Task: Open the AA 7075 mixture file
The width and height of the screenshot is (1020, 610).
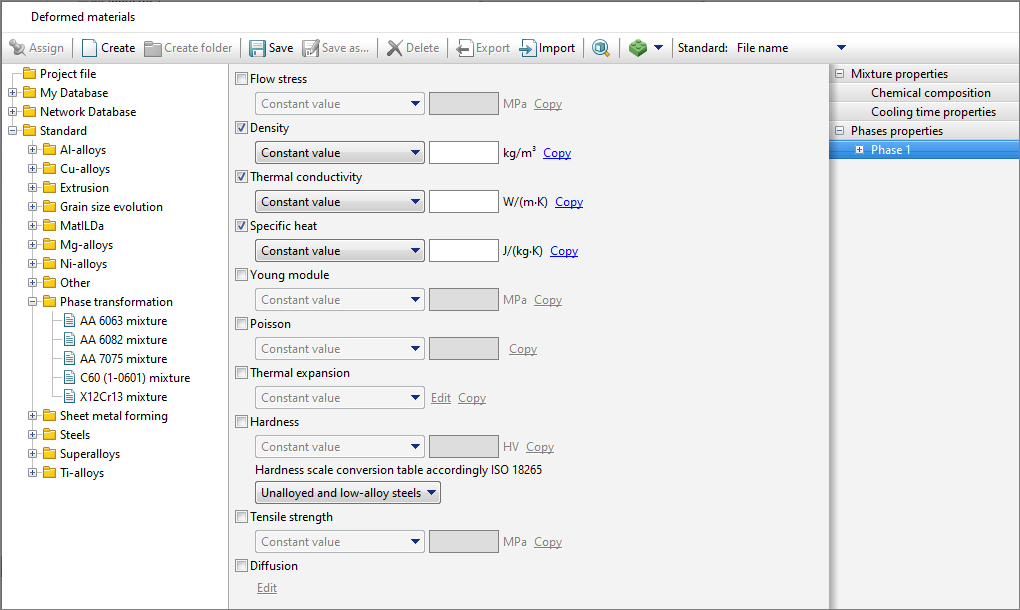Action: tap(123, 359)
